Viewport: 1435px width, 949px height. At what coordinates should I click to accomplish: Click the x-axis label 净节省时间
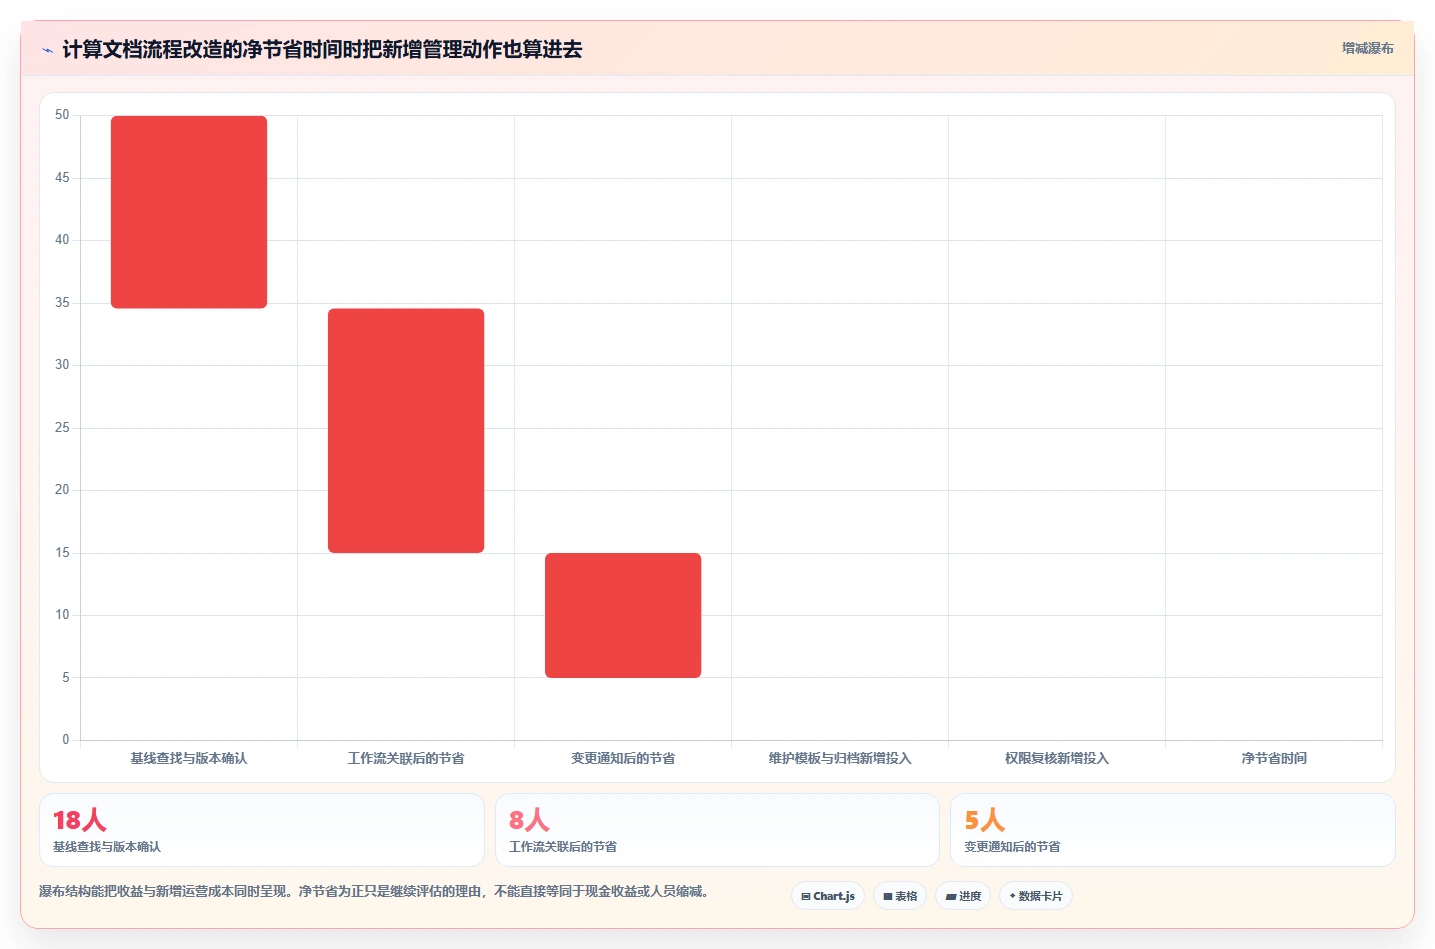pos(1274,758)
